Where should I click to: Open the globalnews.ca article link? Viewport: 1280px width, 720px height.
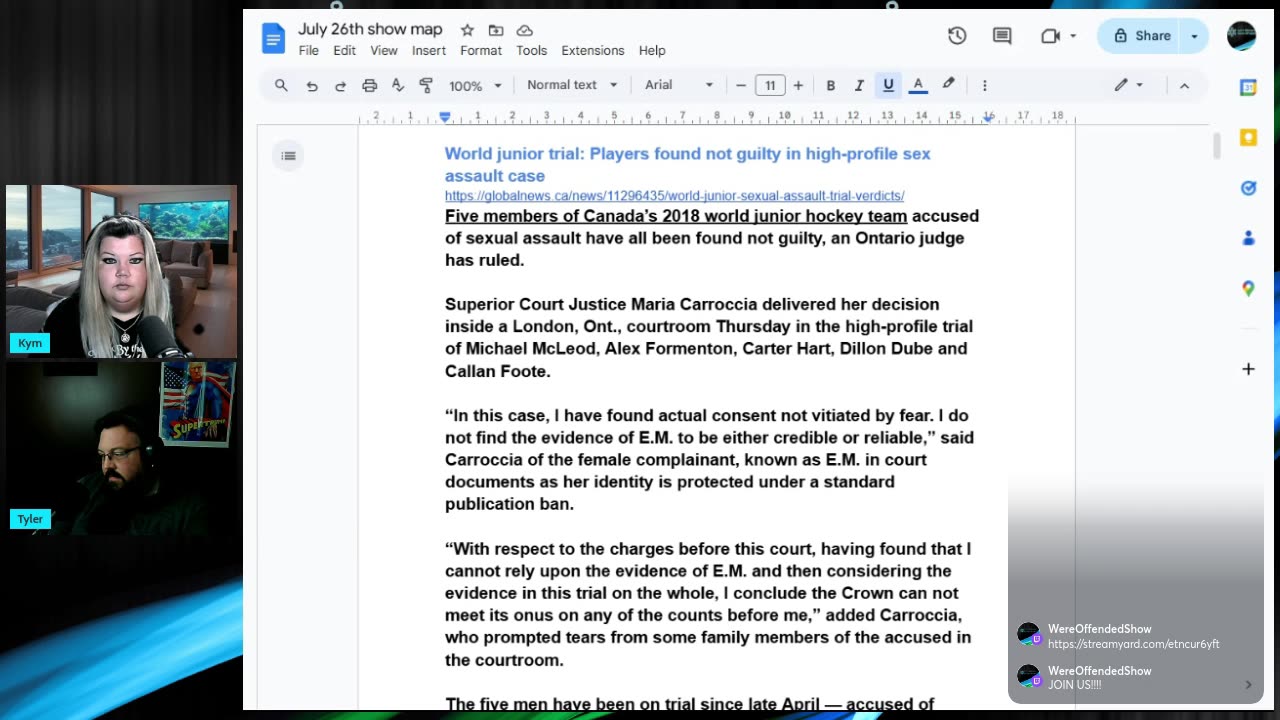pos(675,196)
